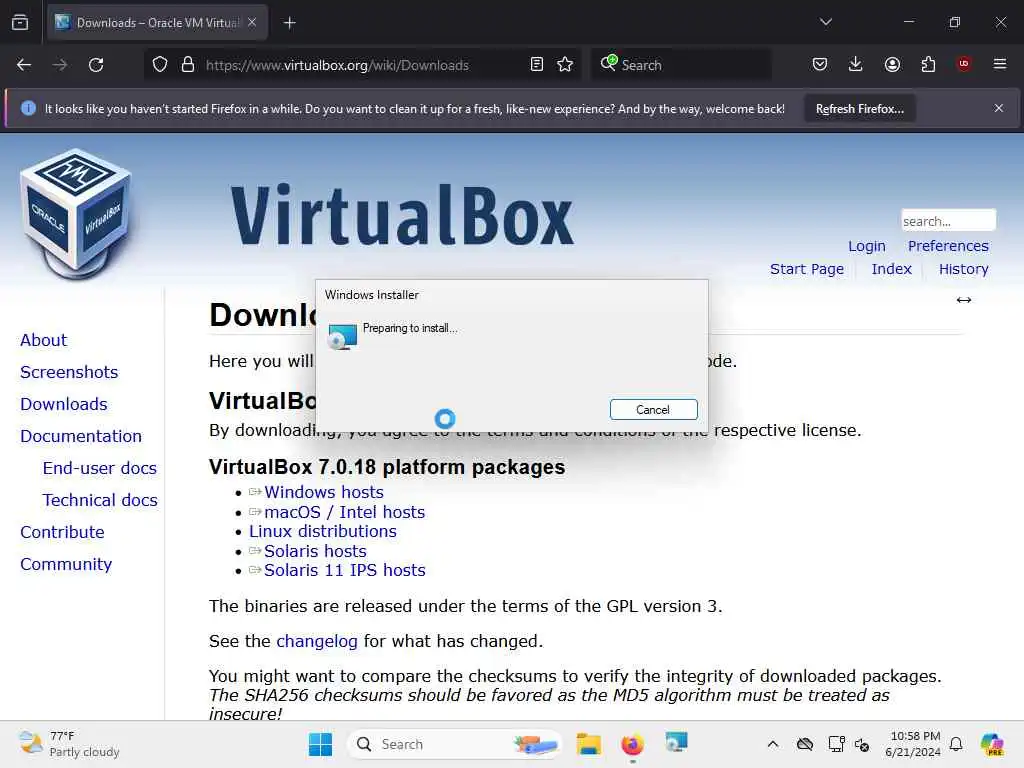This screenshot has width=1024, height=768.
Task: Click the VirtualBox site search field
Action: point(948,221)
